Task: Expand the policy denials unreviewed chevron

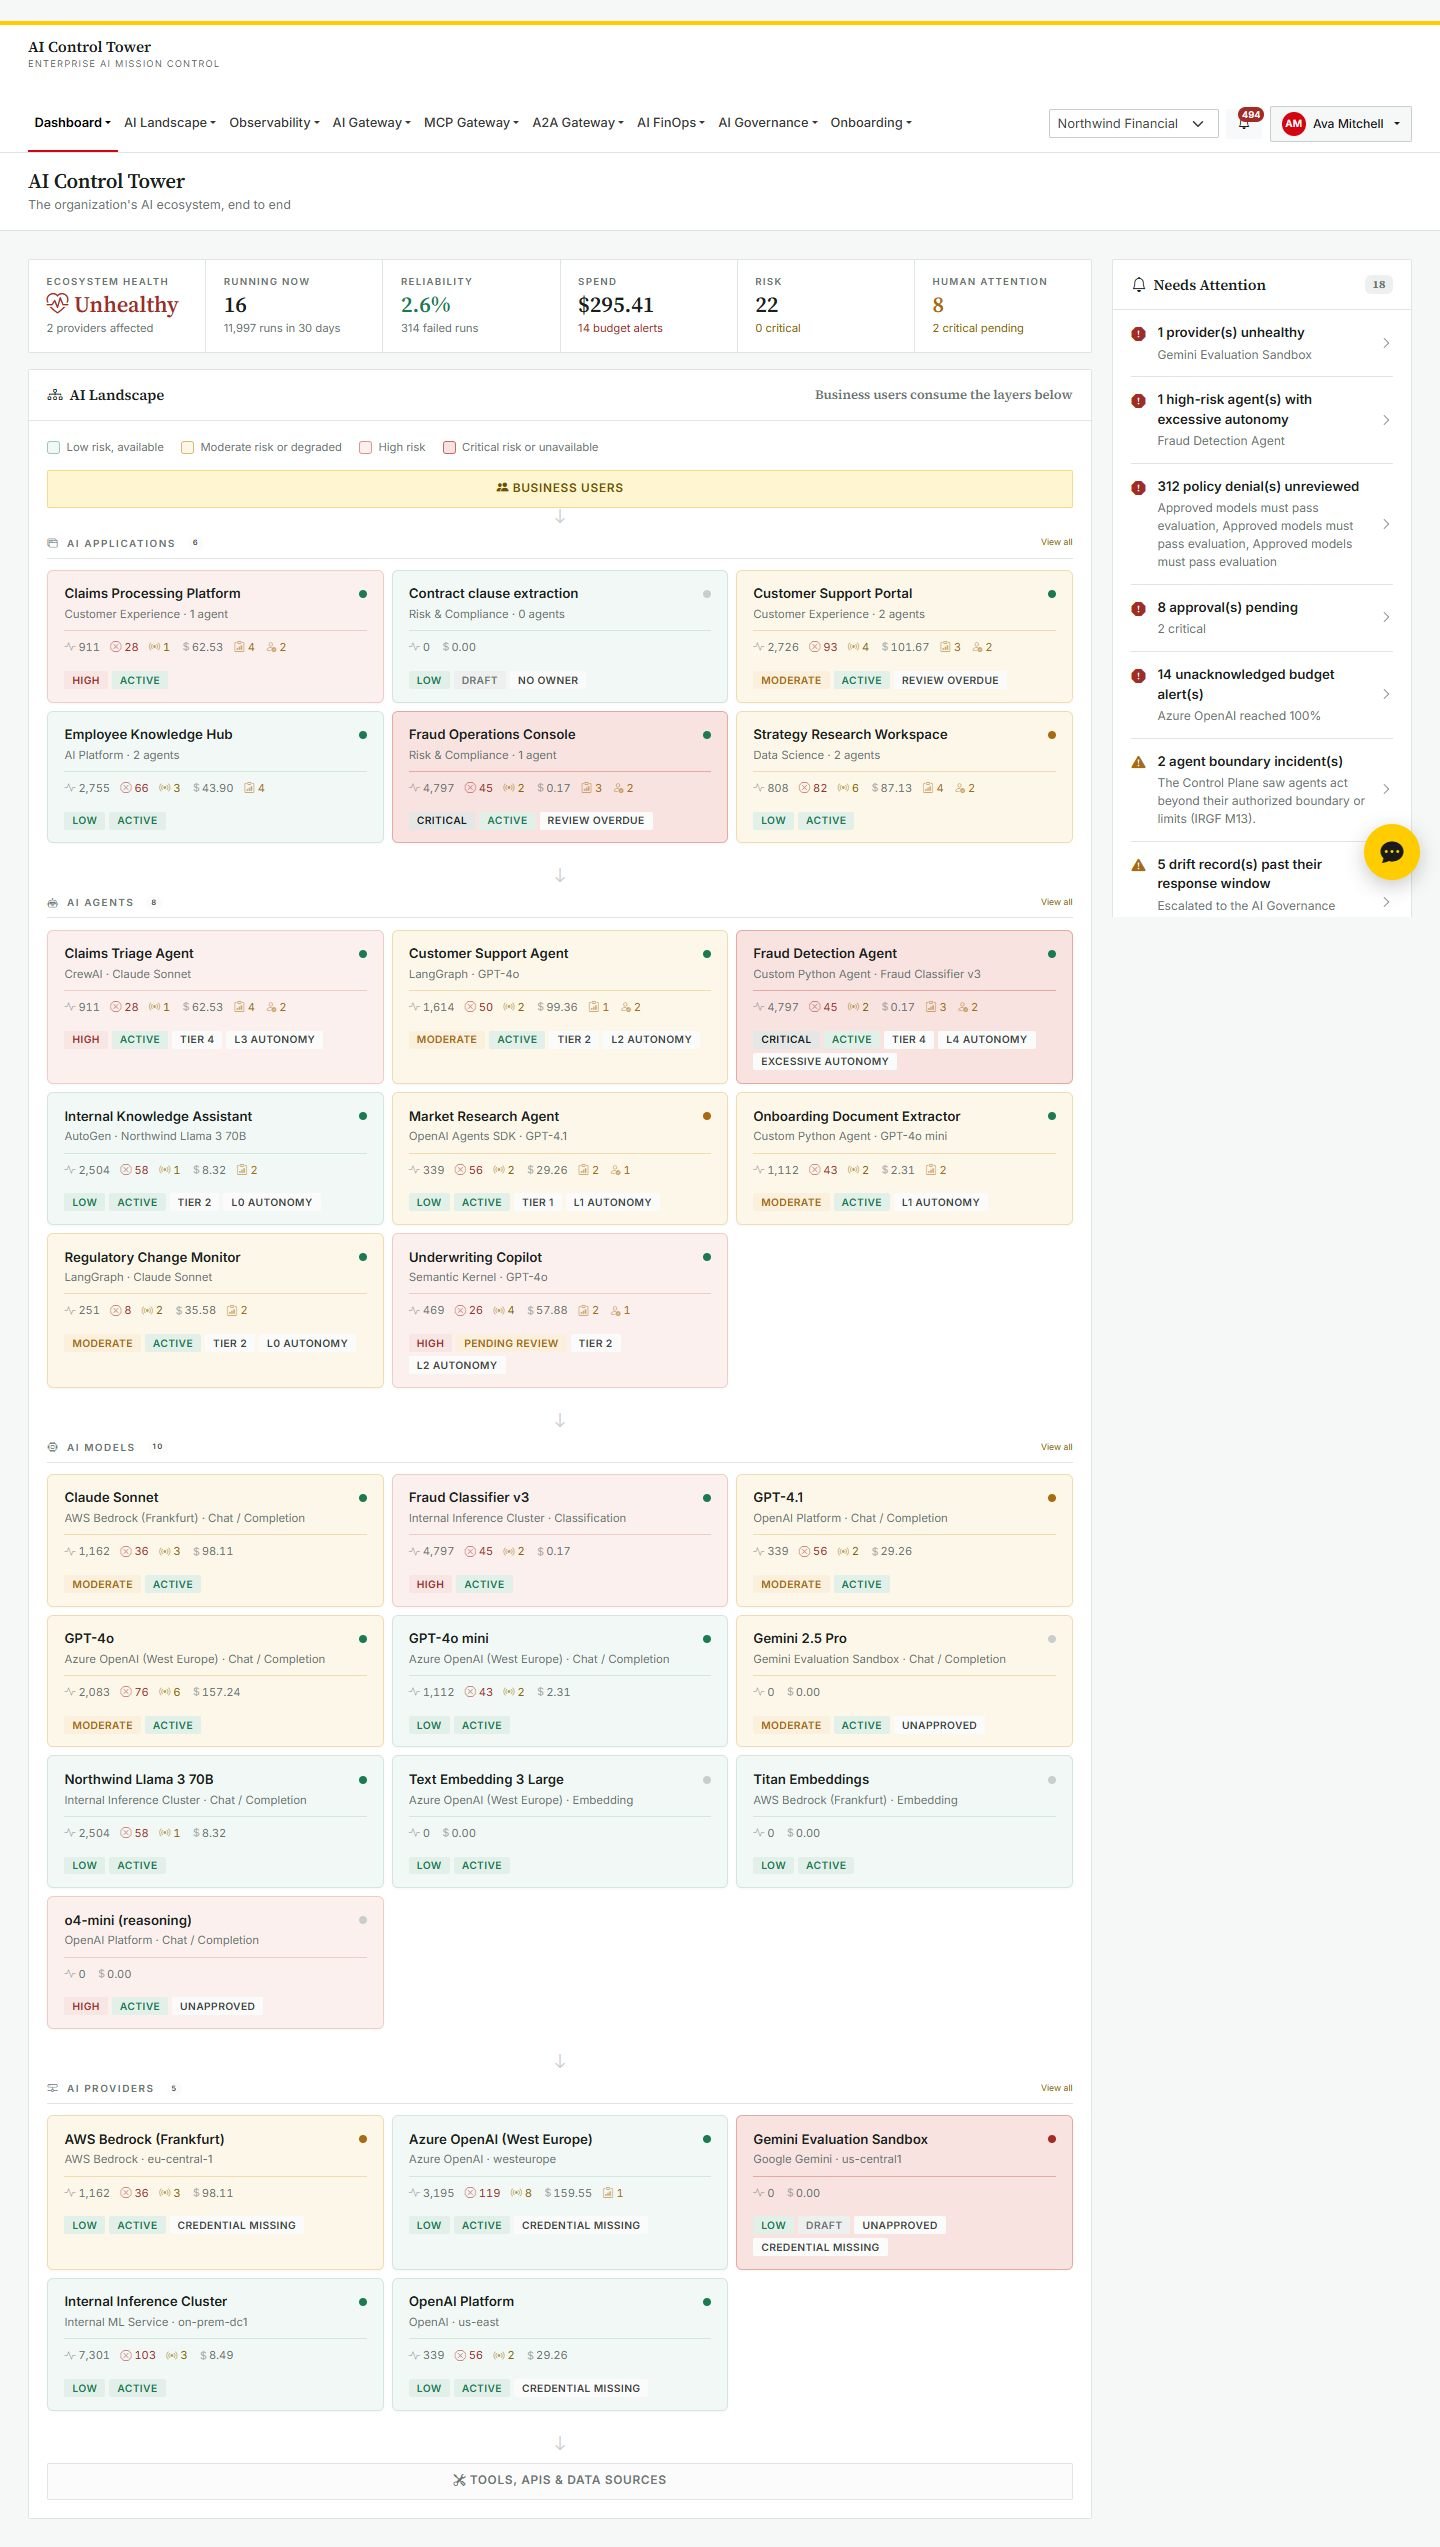Action: (1386, 524)
